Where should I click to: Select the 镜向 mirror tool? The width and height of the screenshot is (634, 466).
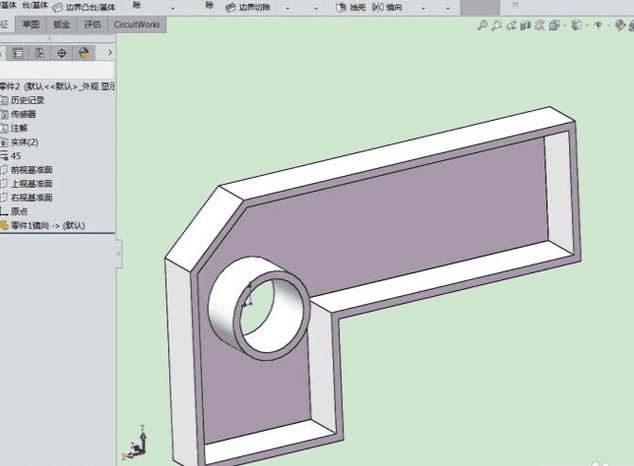tap(387, 7)
